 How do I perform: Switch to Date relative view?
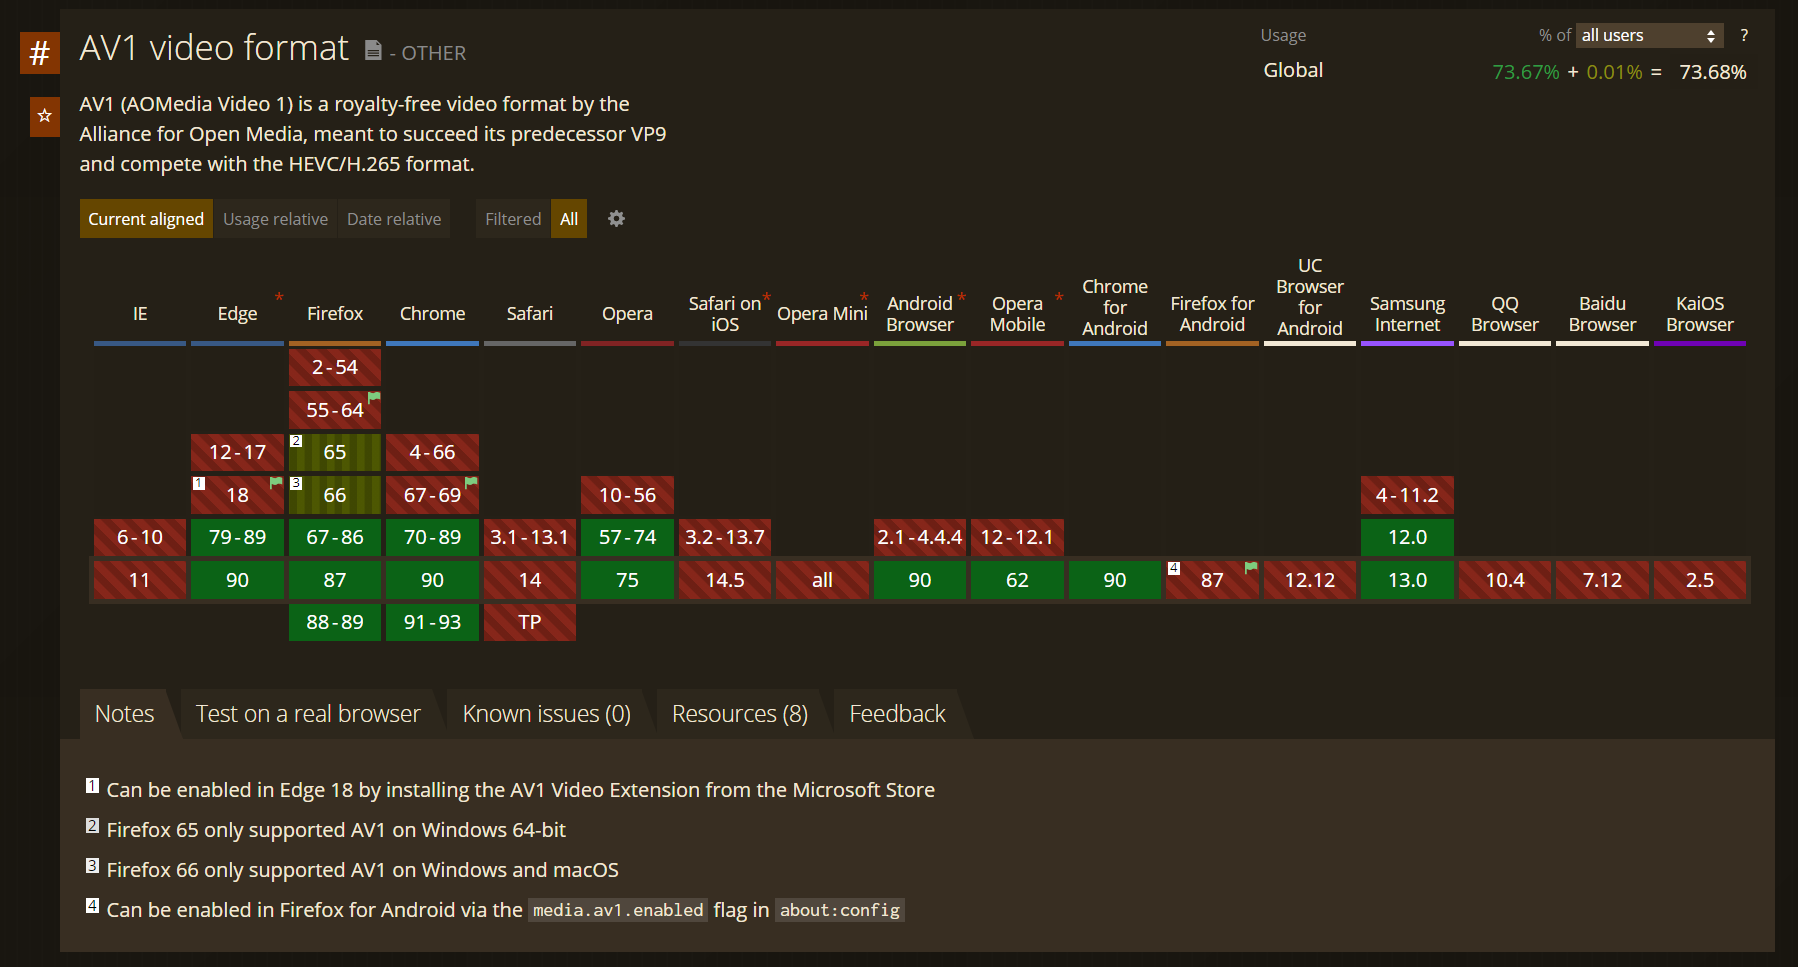pyautogui.click(x=394, y=219)
